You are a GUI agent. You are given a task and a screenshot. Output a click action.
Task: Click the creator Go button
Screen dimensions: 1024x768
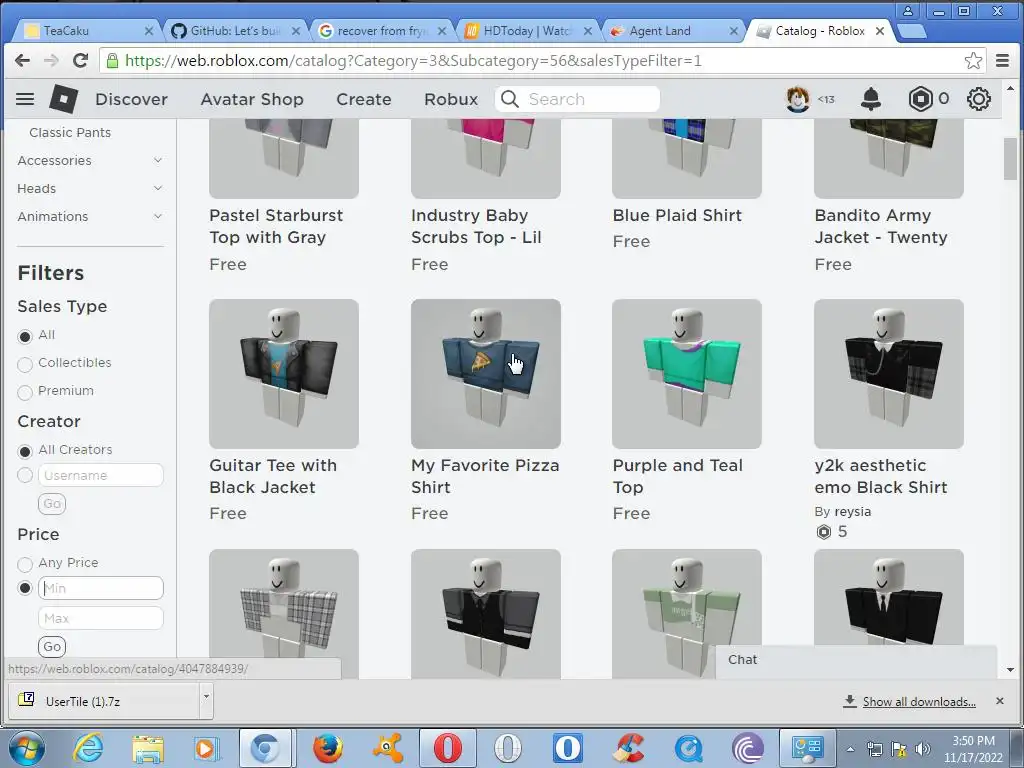[52, 504]
